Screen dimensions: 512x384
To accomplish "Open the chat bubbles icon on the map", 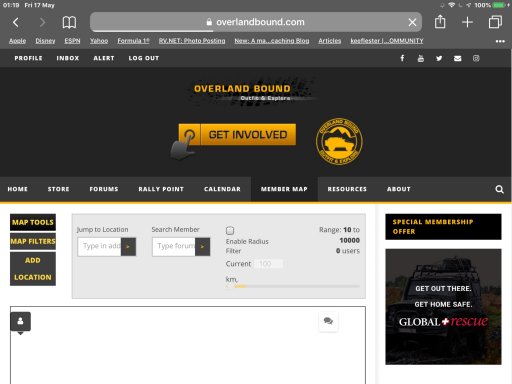I will [328, 321].
